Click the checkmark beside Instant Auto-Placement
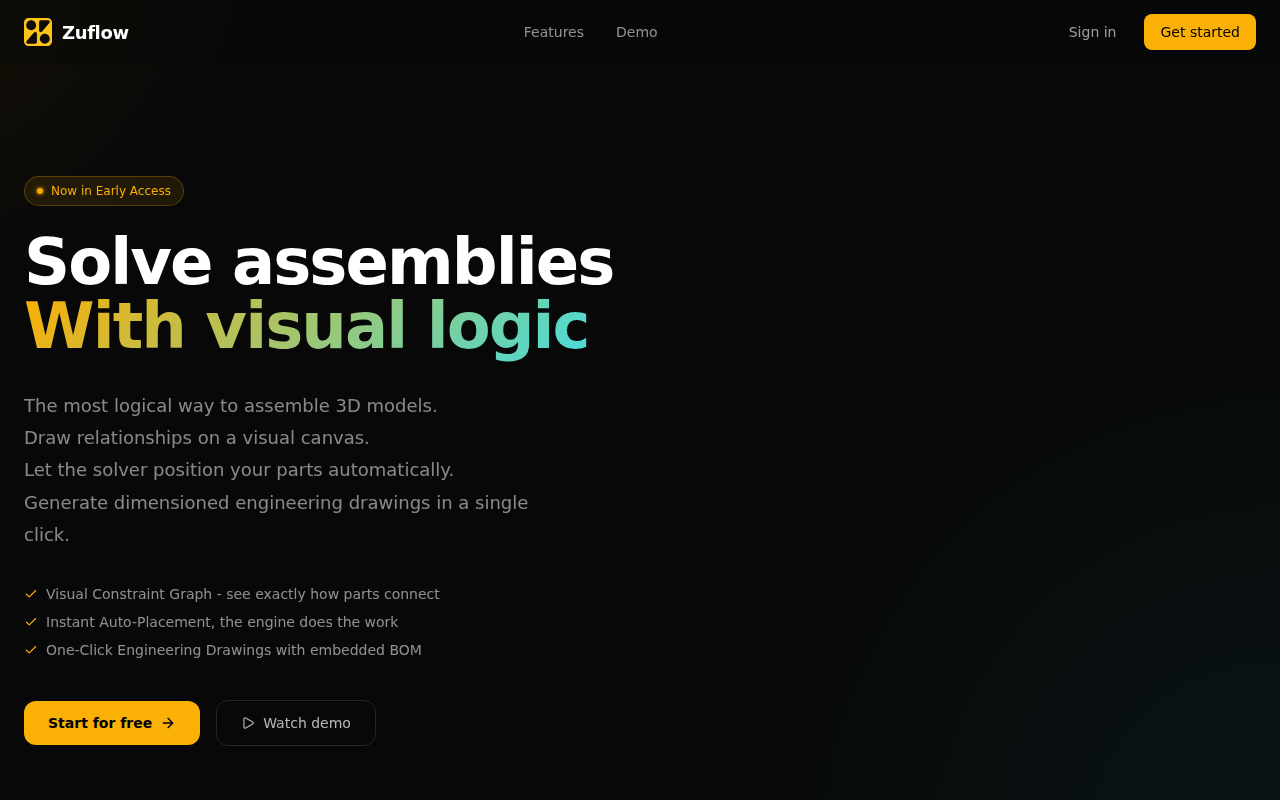Viewport: 1280px width, 800px height. [31, 622]
